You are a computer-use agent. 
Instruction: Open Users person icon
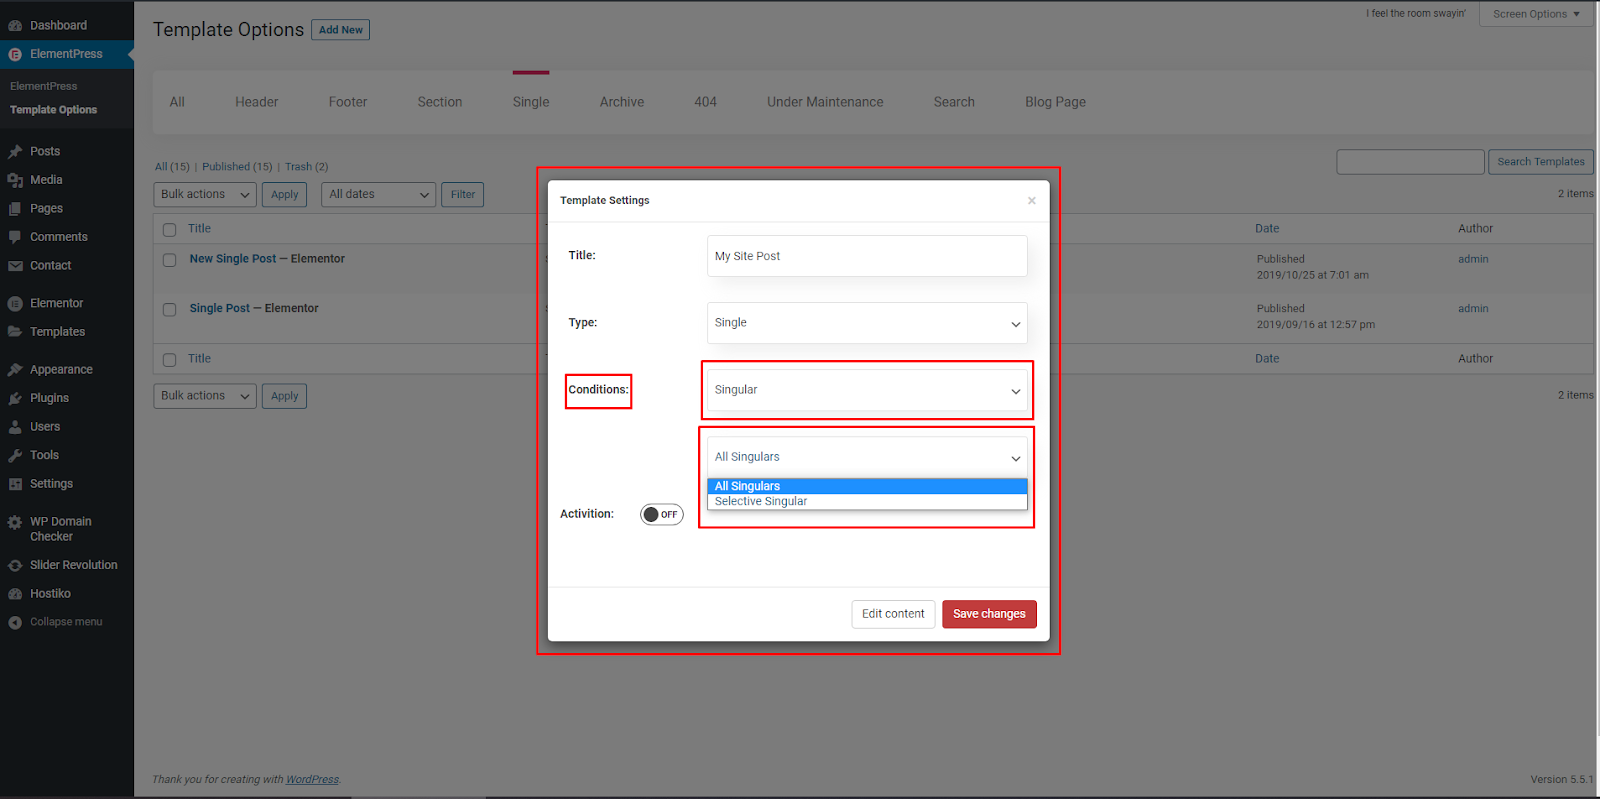pyautogui.click(x=15, y=427)
